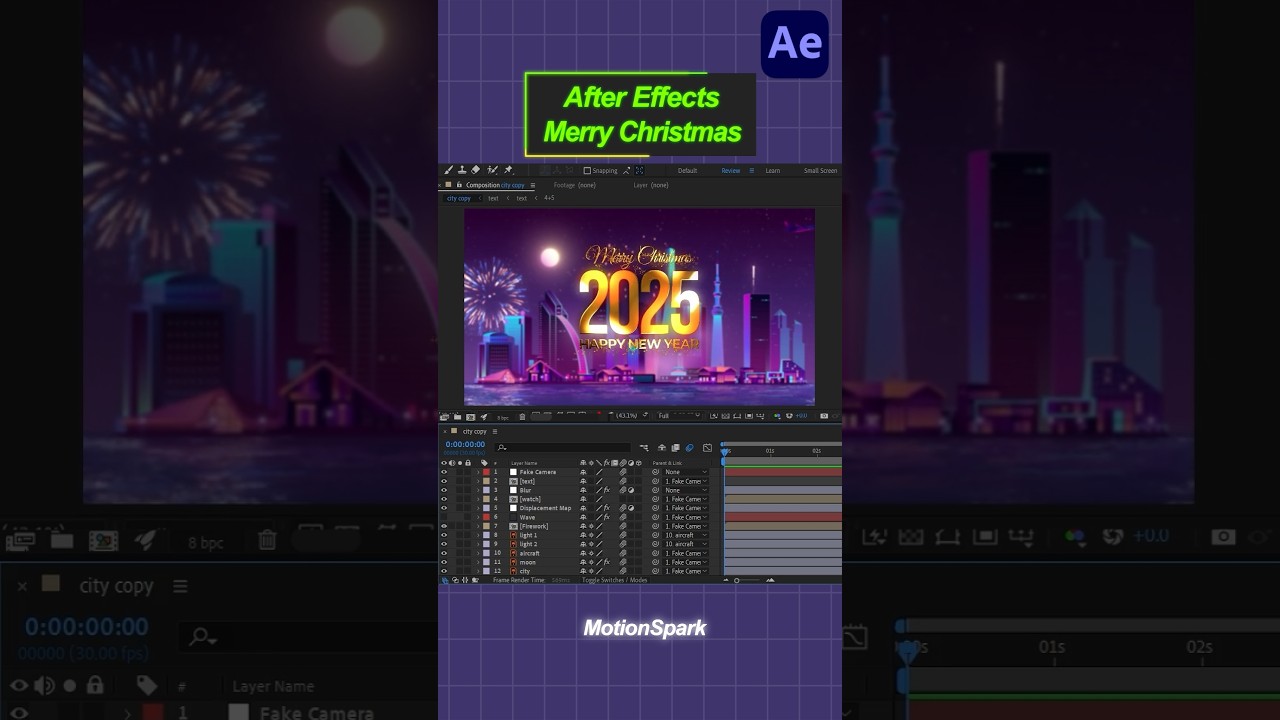Click the pick whip for Fake Camera layer

coord(655,472)
